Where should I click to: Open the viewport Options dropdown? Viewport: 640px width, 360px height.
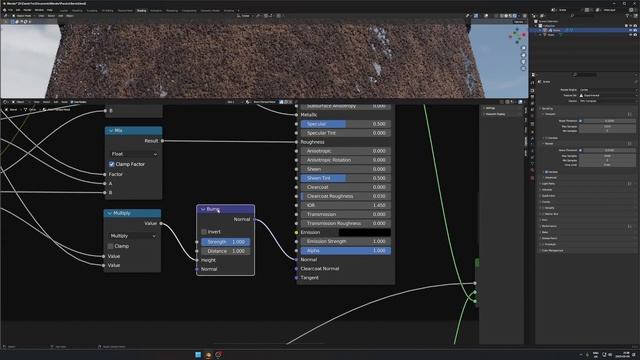click(x=519, y=22)
